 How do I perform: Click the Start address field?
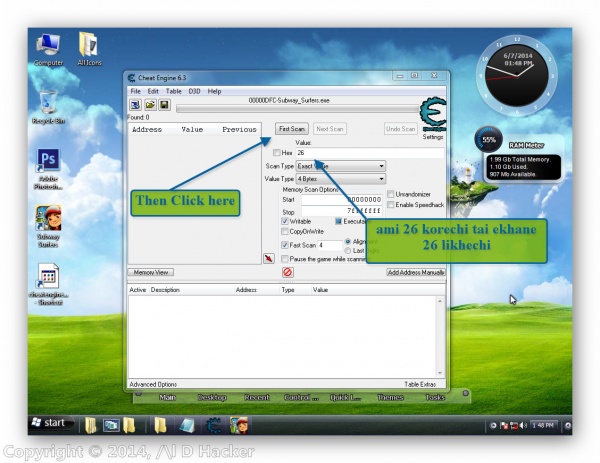342,199
